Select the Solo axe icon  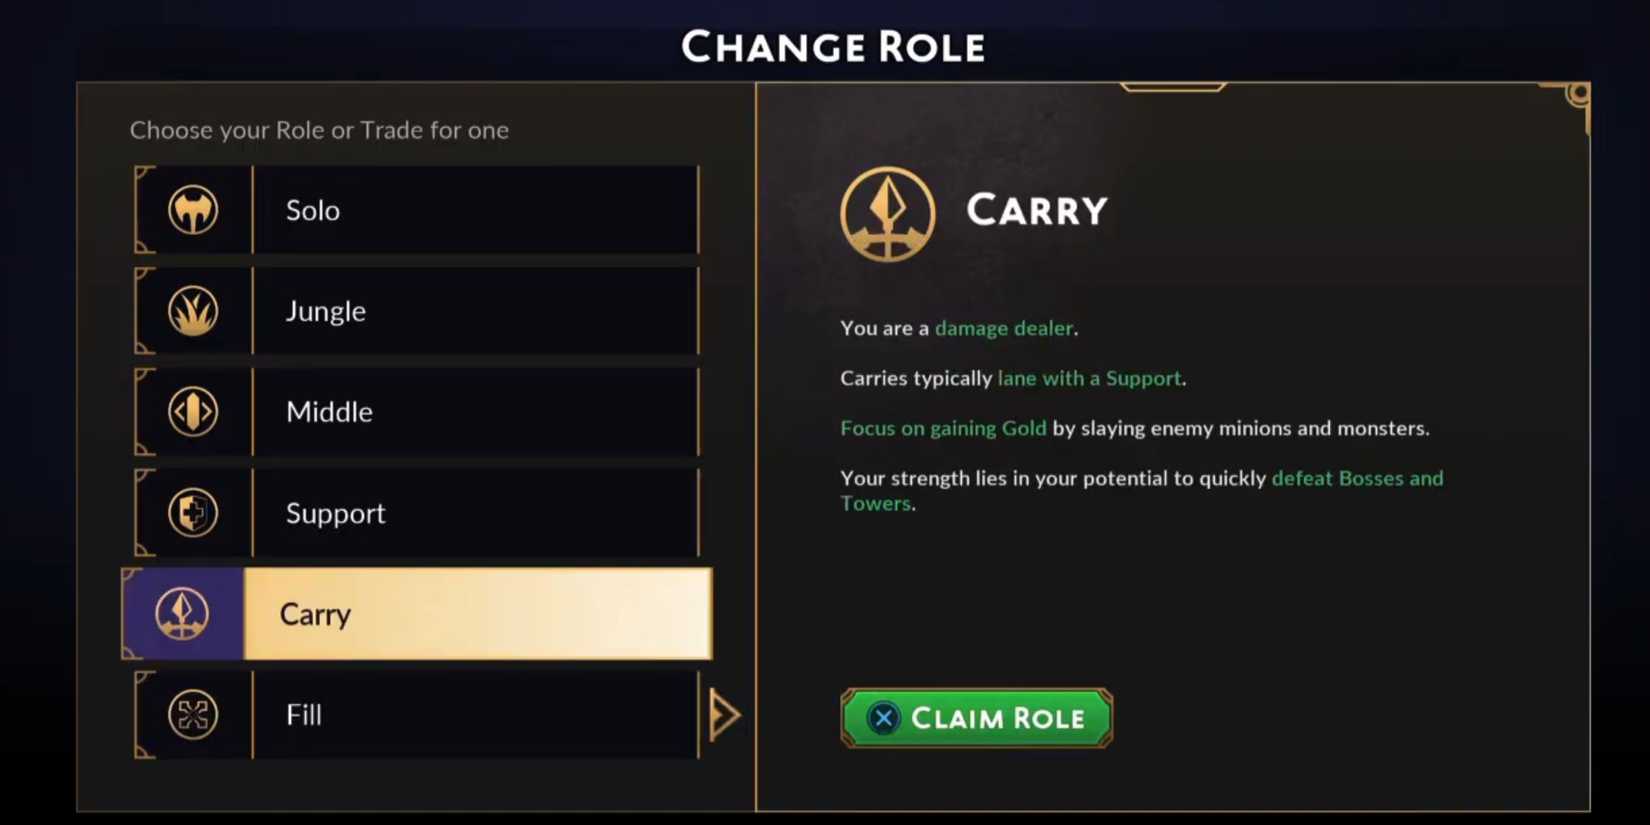pos(192,210)
